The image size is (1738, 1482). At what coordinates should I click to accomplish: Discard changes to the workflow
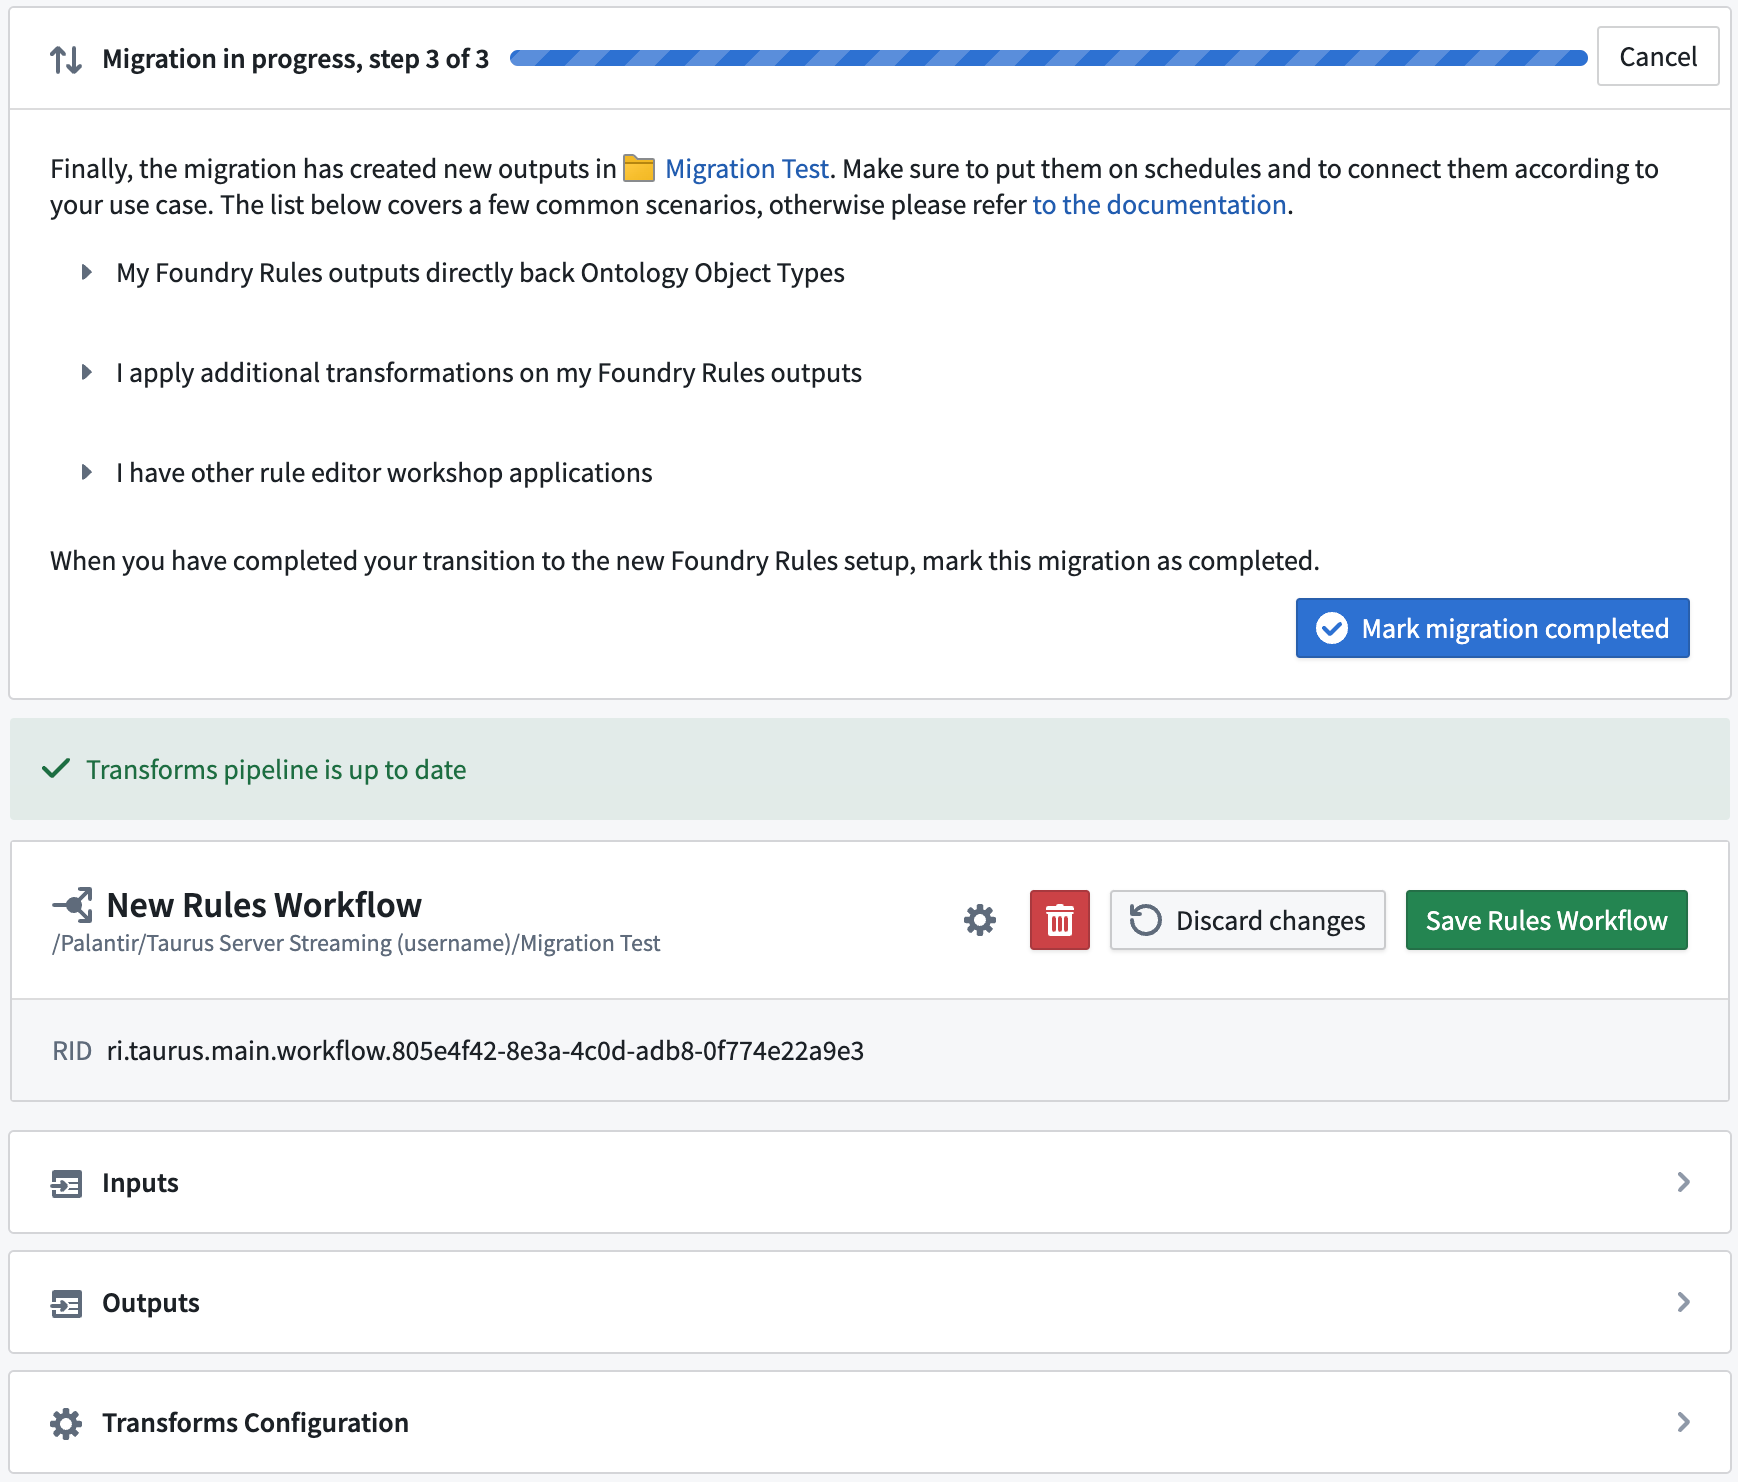coord(1248,920)
